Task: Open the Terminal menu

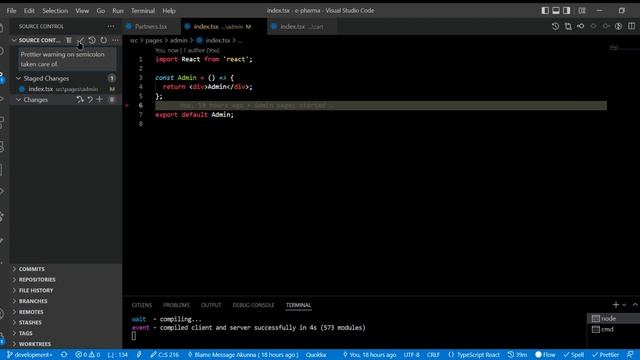Action: (x=143, y=11)
